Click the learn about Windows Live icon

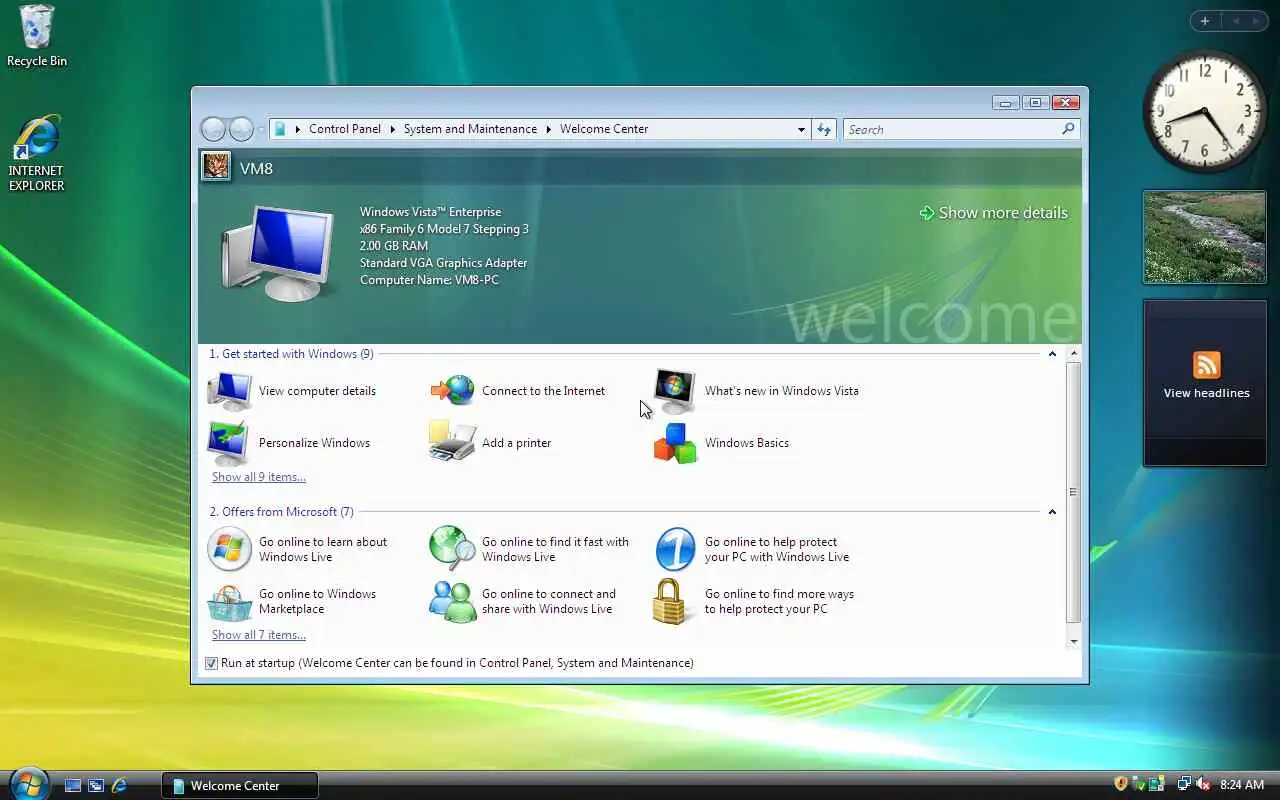[229, 549]
